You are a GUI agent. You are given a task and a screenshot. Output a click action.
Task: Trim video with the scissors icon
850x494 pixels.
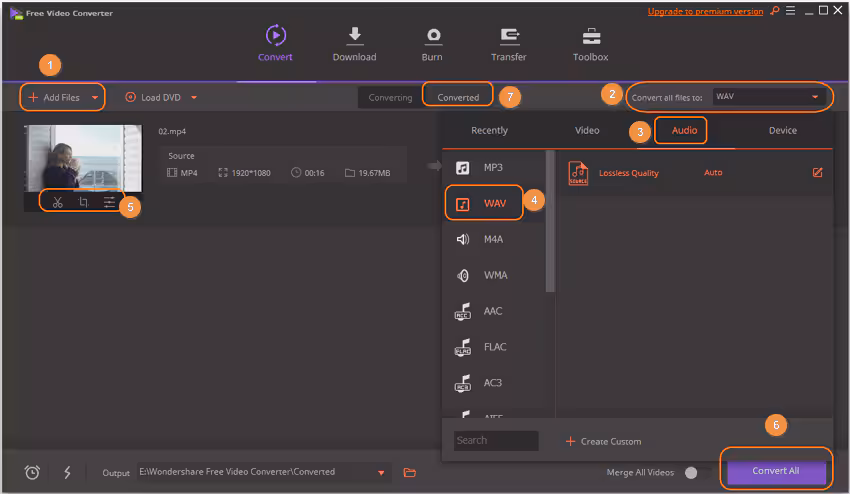point(57,202)
